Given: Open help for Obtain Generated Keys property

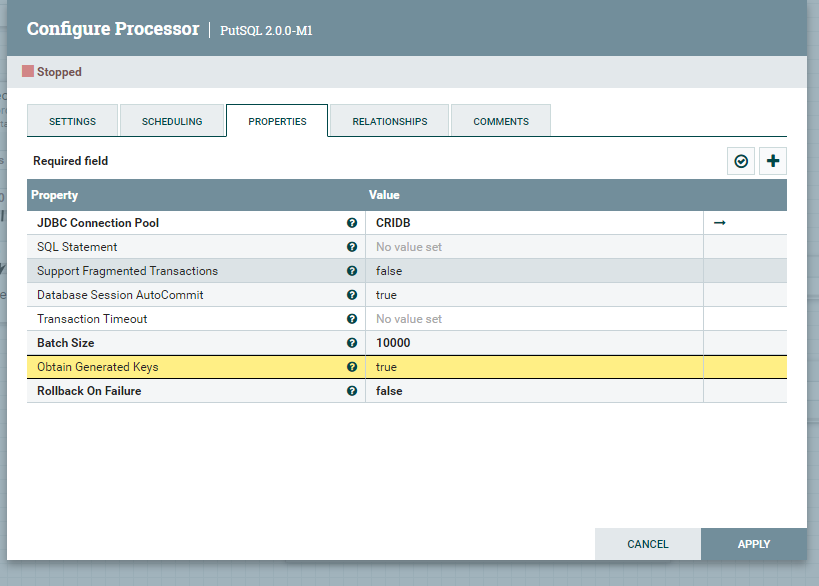Looking at the screenshot, I should coord(352,366).
